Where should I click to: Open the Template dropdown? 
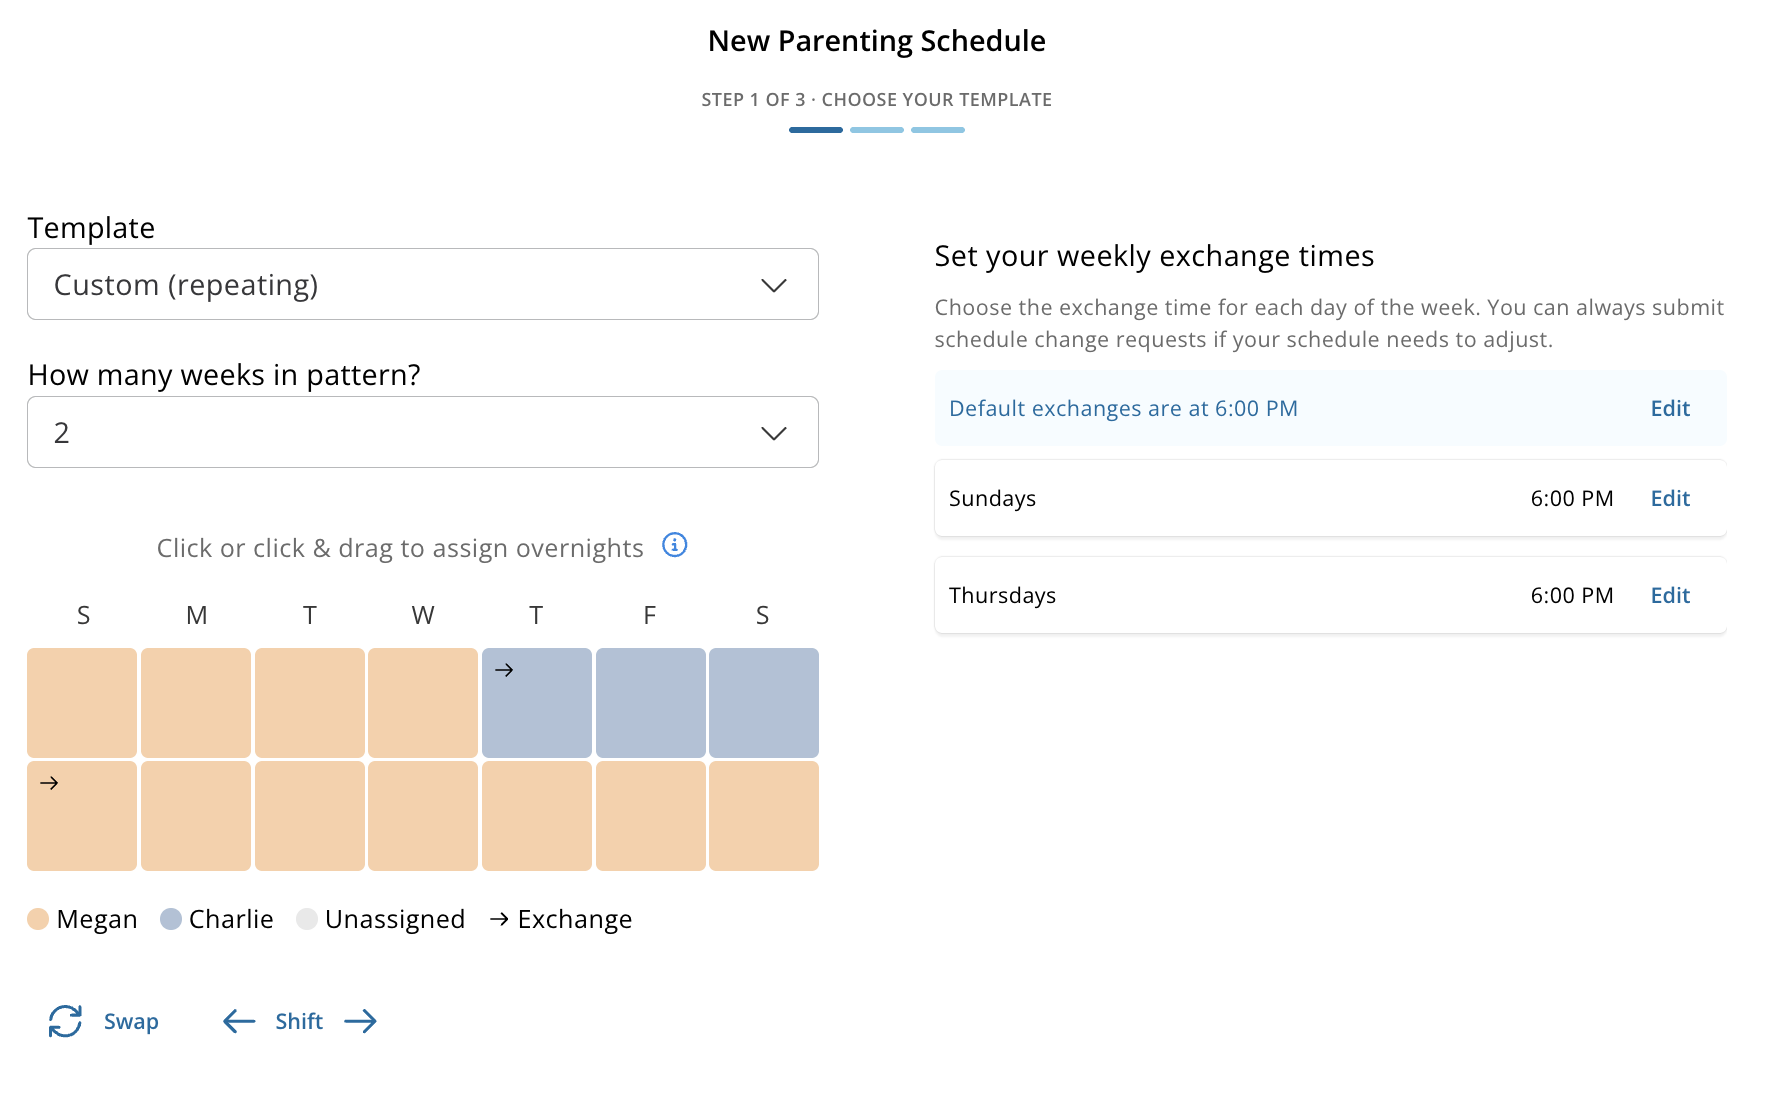pyautogui.click(x=423, y=284)
